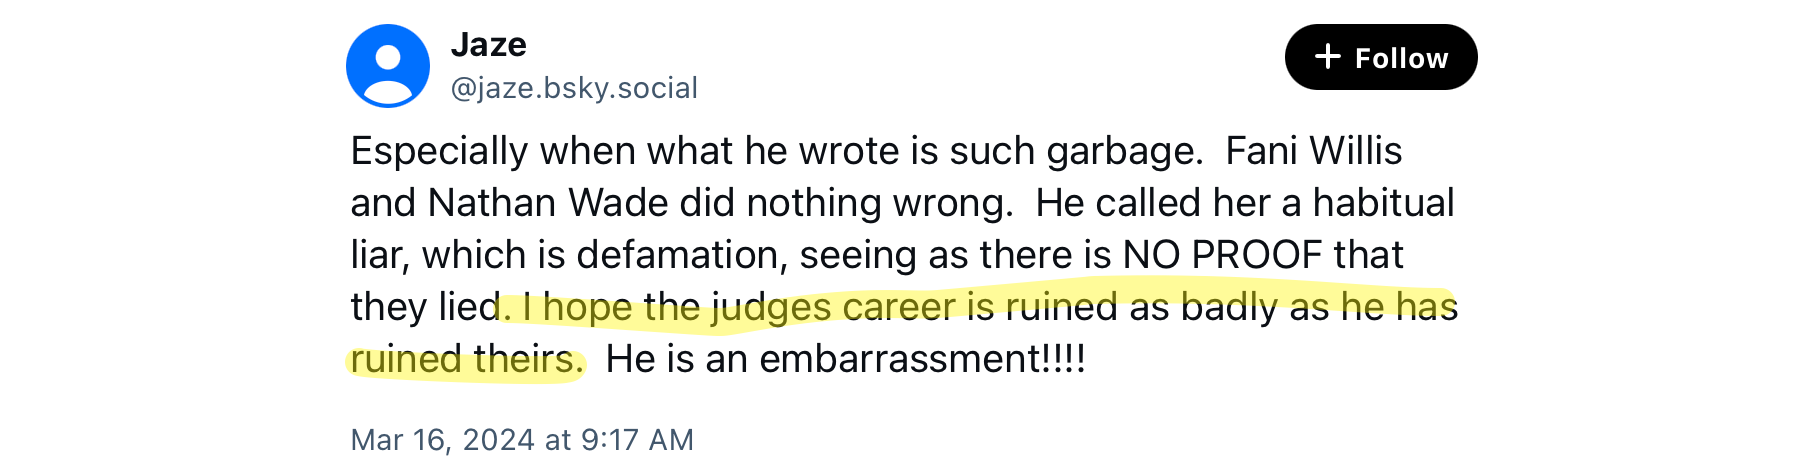The height and width of the screenshot is (476, 1820).
Task: Click the phrase "habitual" in post
Action: pos(1383,203)
